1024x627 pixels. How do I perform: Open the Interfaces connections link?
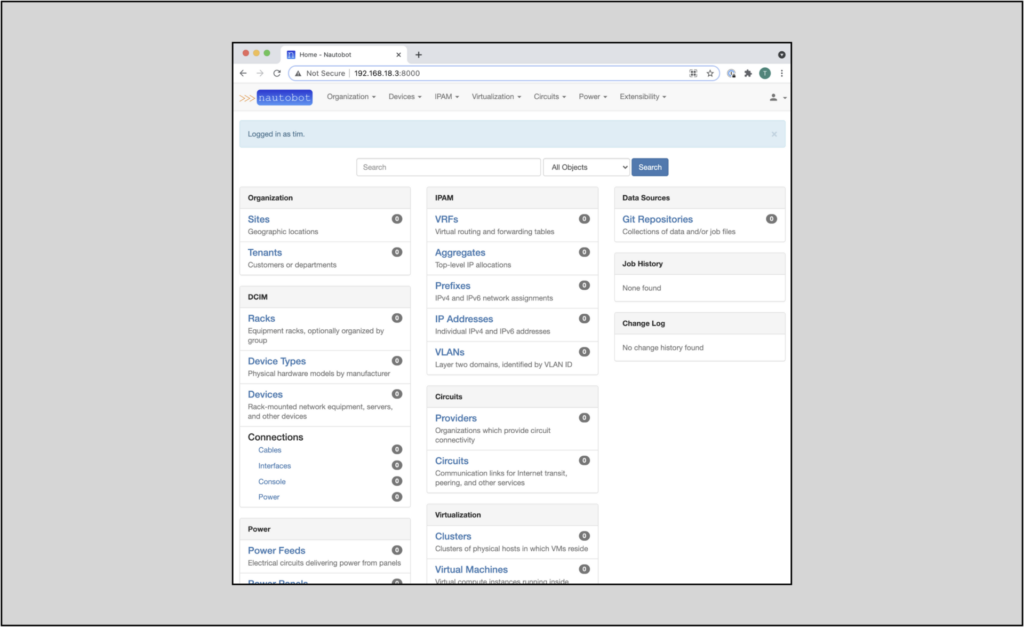click(274, 466)
